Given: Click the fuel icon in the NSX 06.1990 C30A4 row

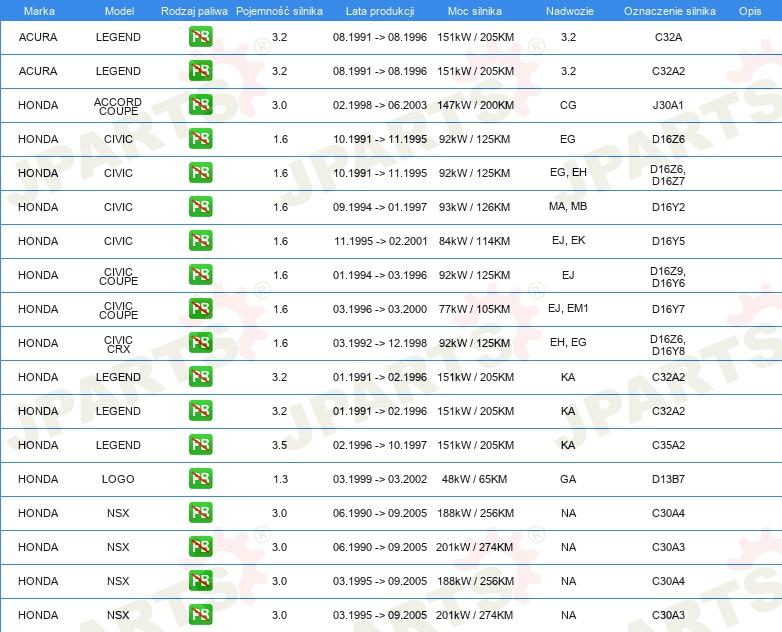Looking at the screenshot, I should [200, 512].
